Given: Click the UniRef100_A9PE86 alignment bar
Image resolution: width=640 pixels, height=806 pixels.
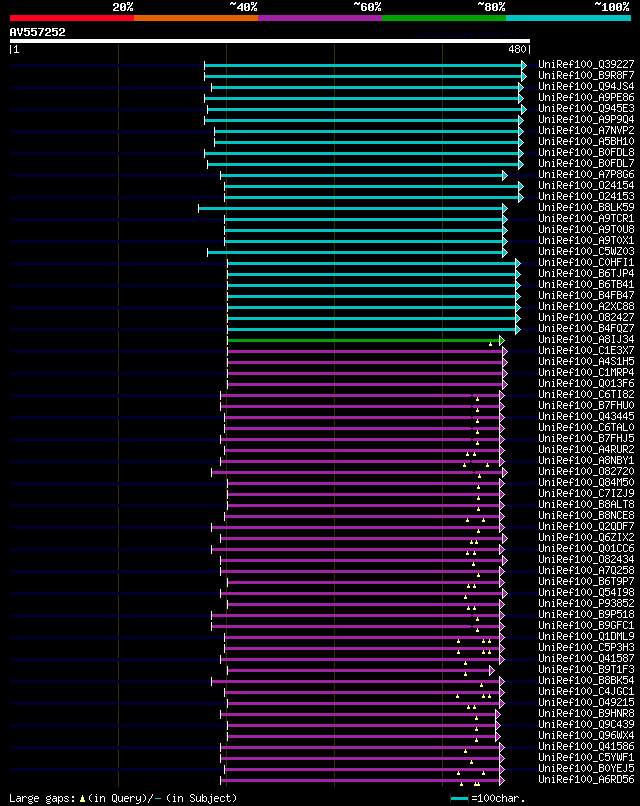Looking at the screenshot, I should pyautogui.click(x=363, y=98).
